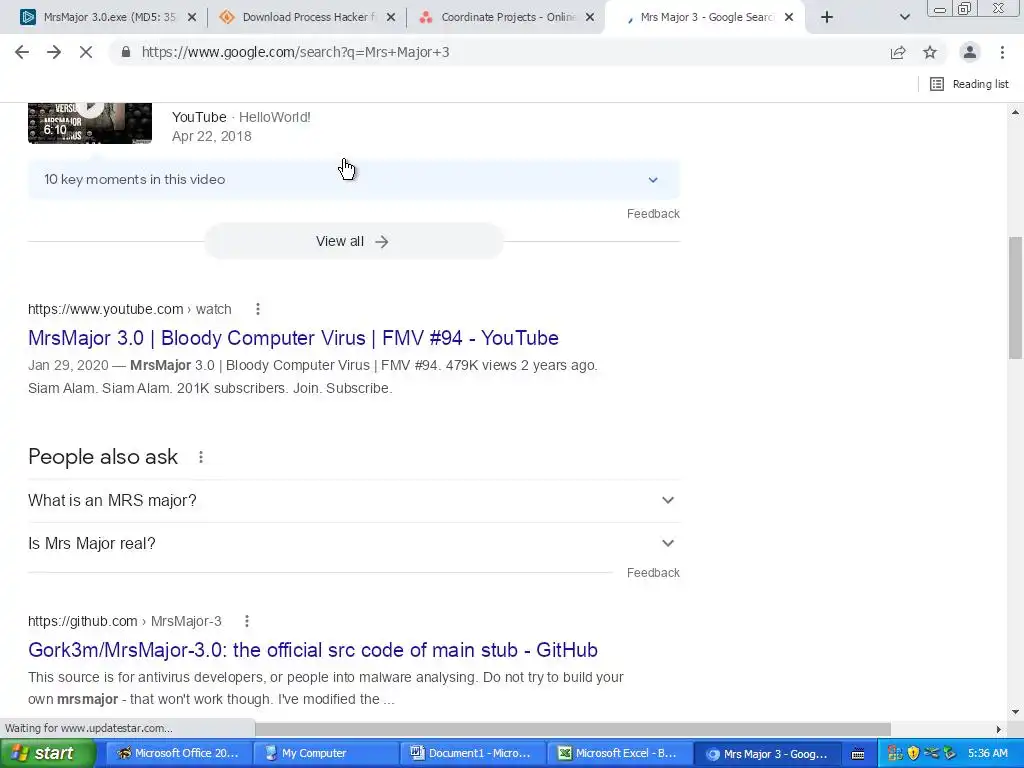The height and width of the screenshot is (768, 1024).
Task: Click horizontal scrollbar right arrow
Action: click(x=999, y=728)
